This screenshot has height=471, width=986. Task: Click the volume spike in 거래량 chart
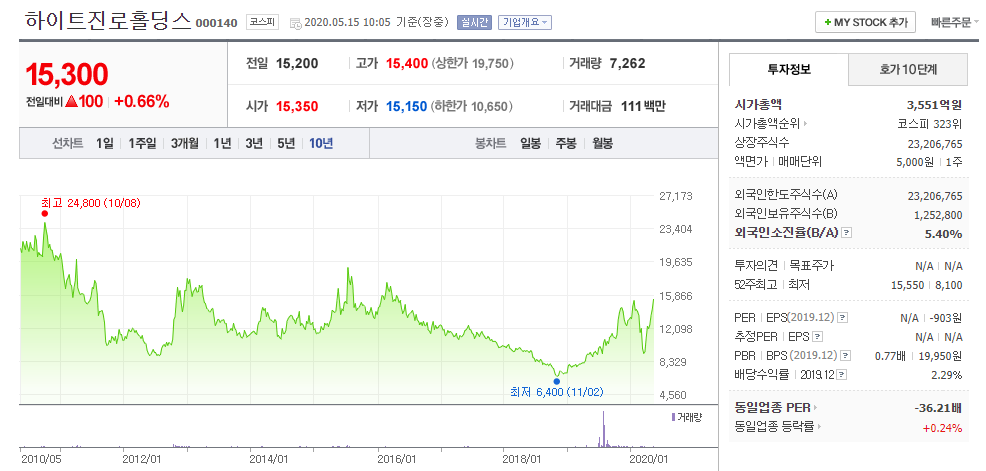pos(603,429)
